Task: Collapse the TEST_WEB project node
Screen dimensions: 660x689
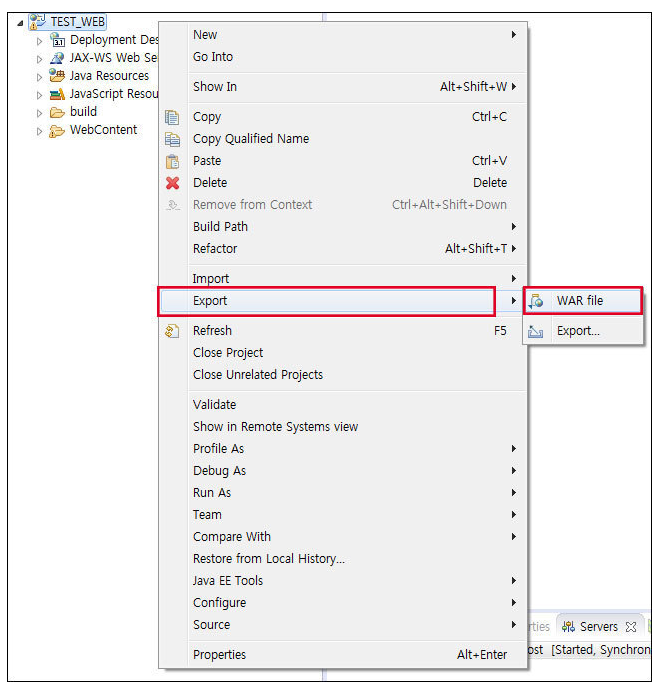Action: coord(20,23)
